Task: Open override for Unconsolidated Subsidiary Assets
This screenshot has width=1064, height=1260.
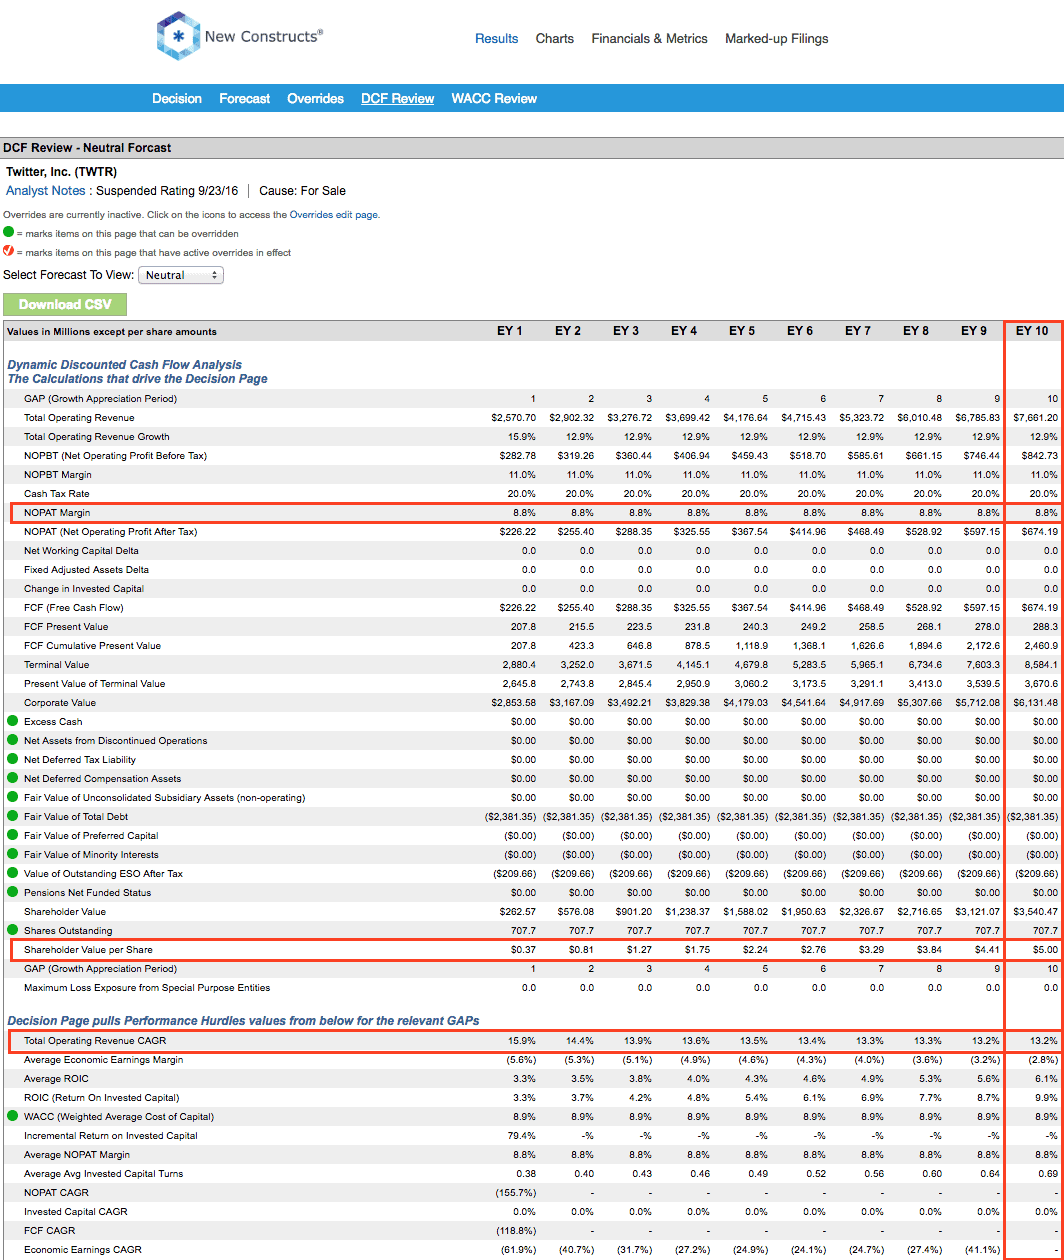Action: click(x=12, y=797)
